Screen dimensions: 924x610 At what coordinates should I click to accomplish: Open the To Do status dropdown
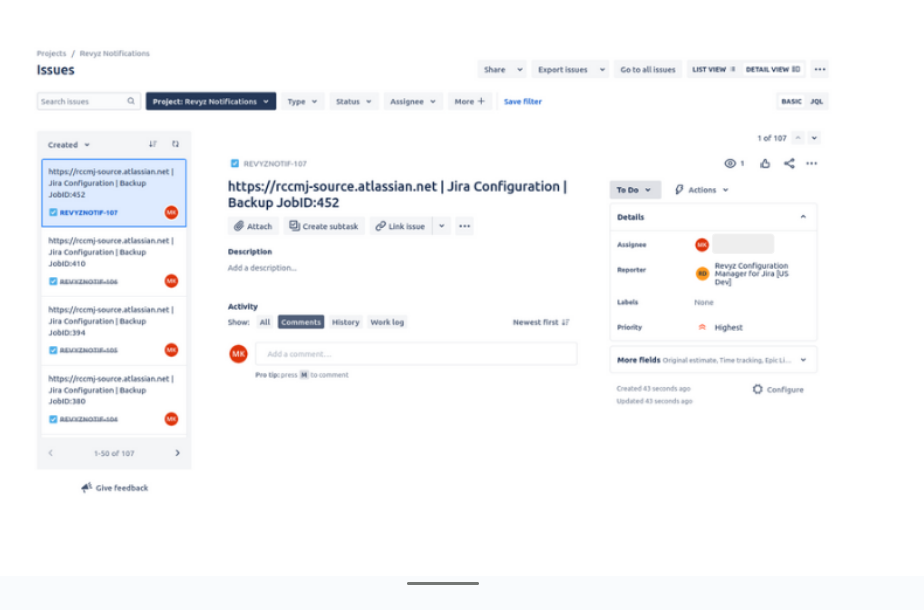[x=635, y=190]
